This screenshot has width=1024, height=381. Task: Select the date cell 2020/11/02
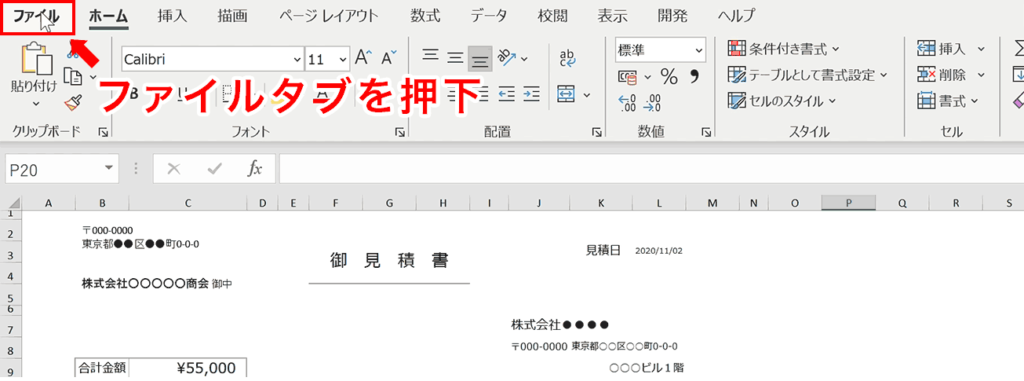659,251
